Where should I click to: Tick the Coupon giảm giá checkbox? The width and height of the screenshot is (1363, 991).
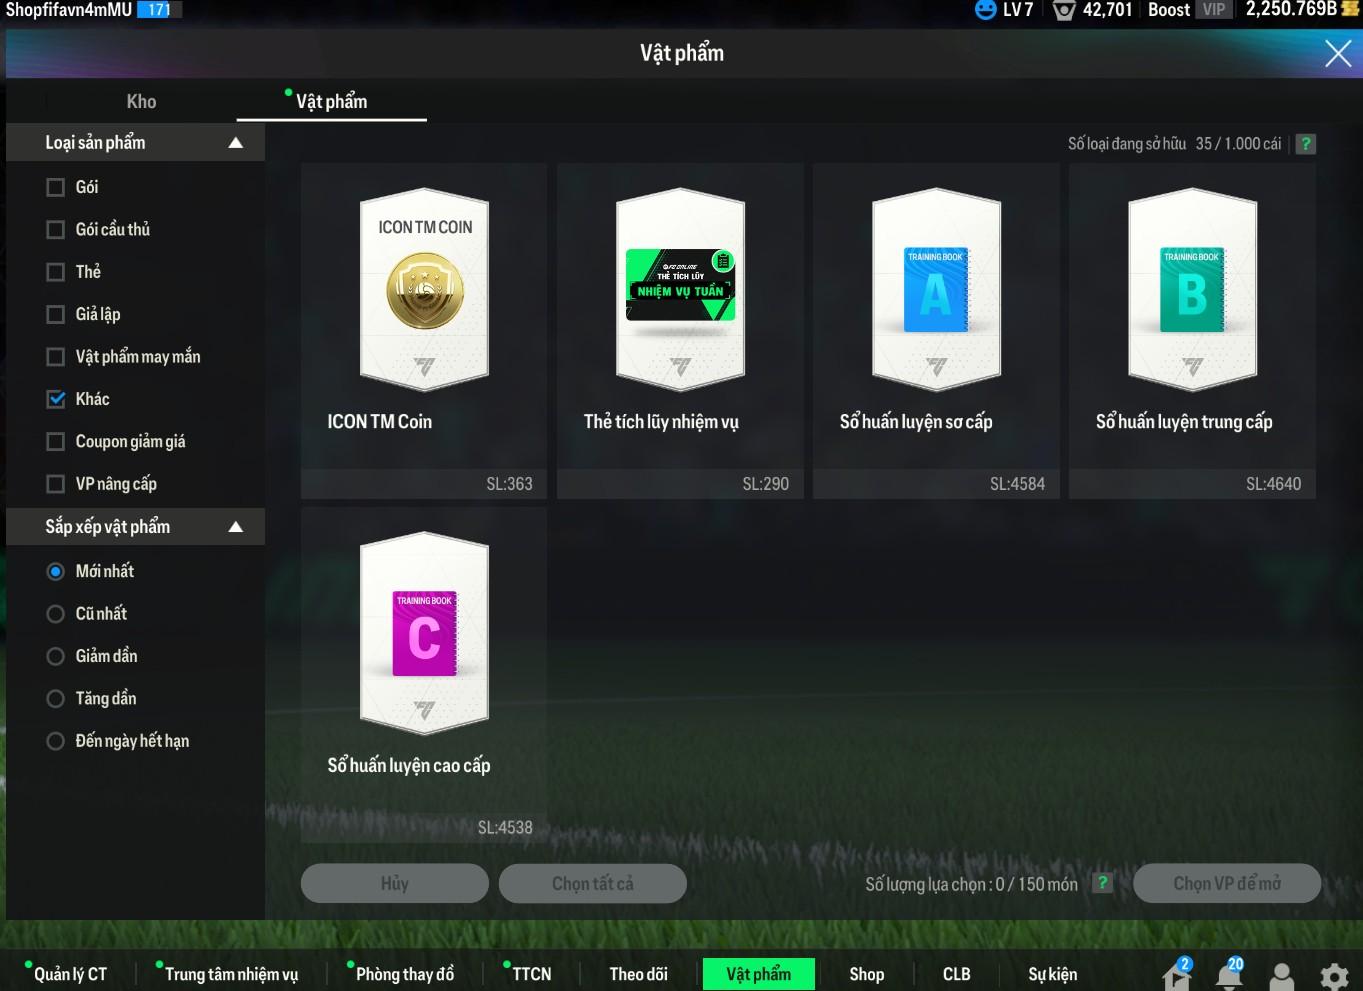point(56,442)
